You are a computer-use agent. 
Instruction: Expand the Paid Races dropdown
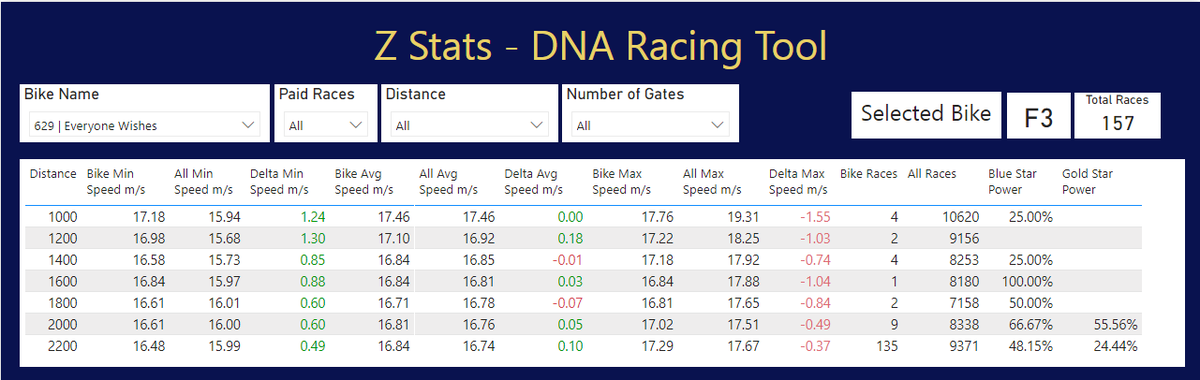point(326,126)
